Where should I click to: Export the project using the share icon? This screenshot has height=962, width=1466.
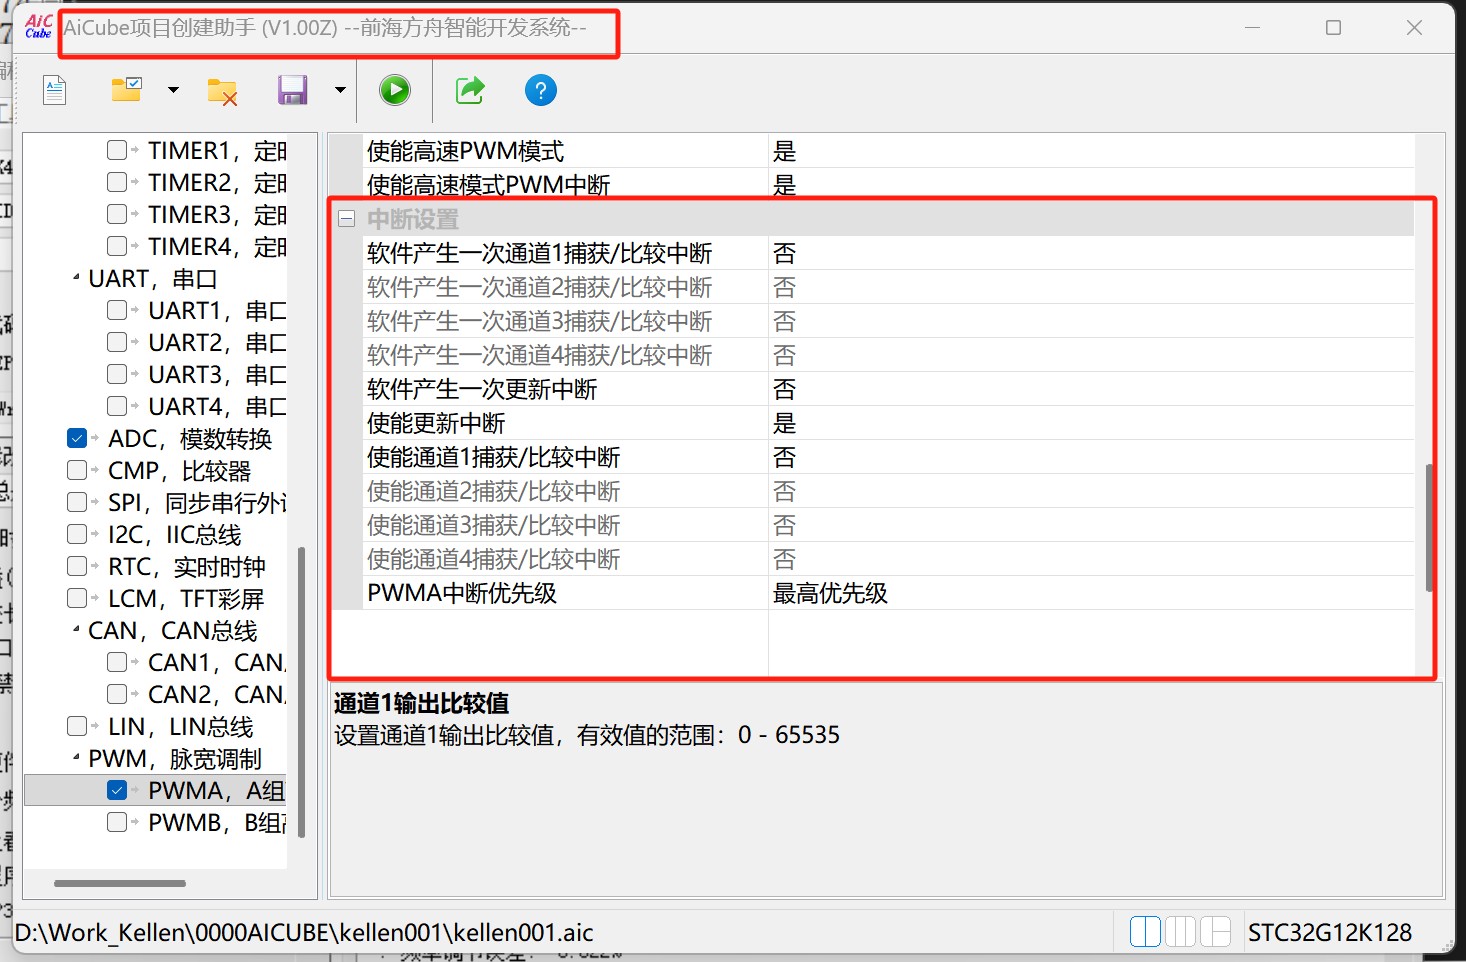[x=469, y=90]
